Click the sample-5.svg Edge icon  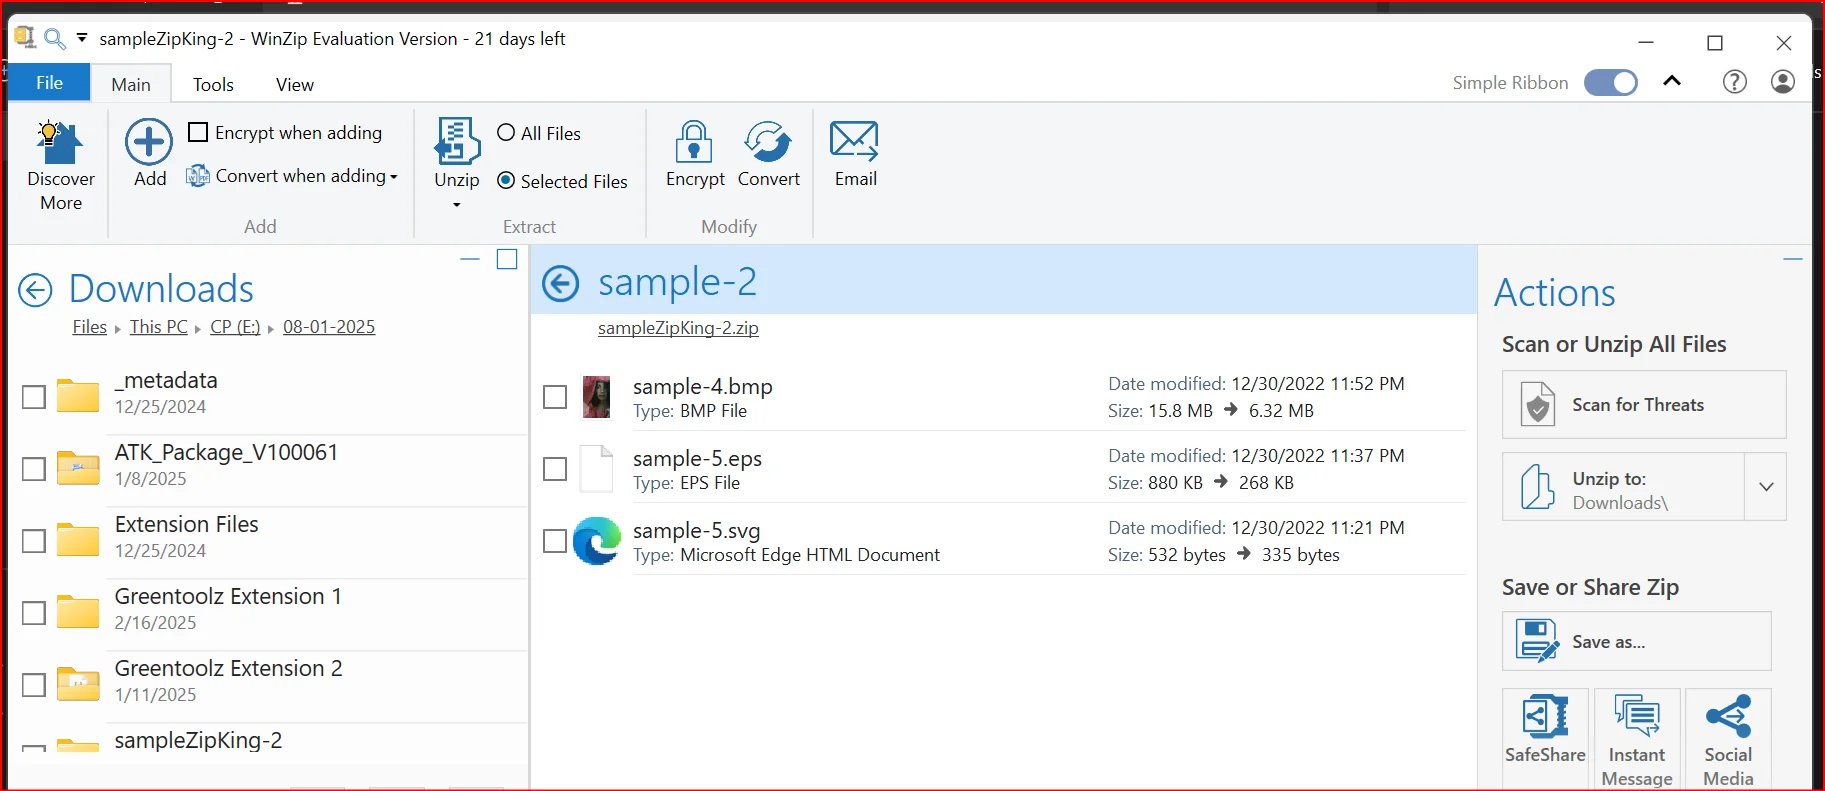pos(597,541)
